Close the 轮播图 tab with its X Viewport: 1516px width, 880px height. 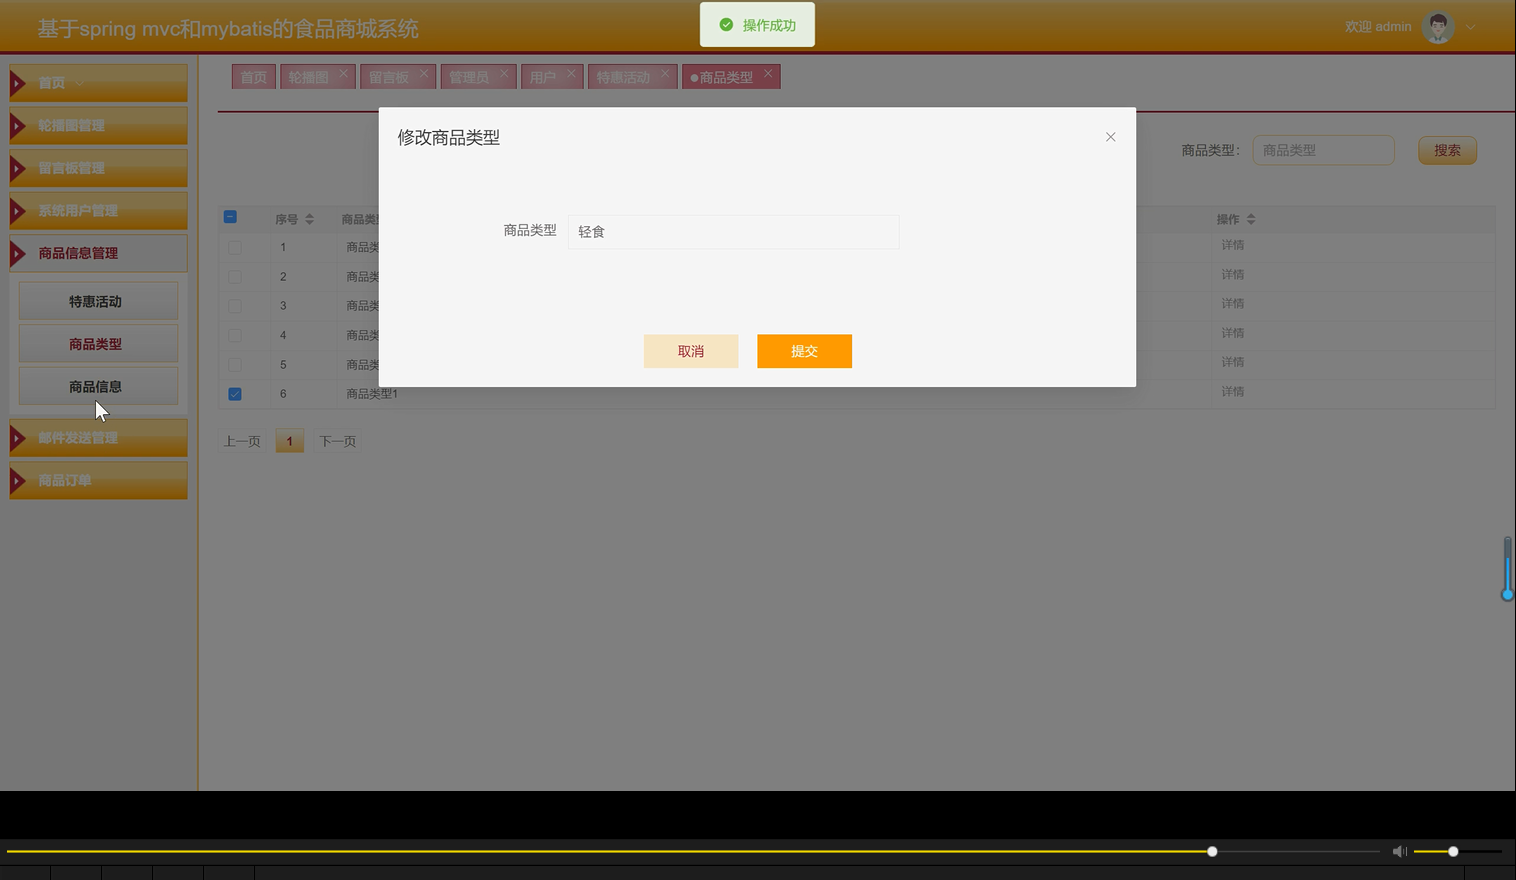343,73
